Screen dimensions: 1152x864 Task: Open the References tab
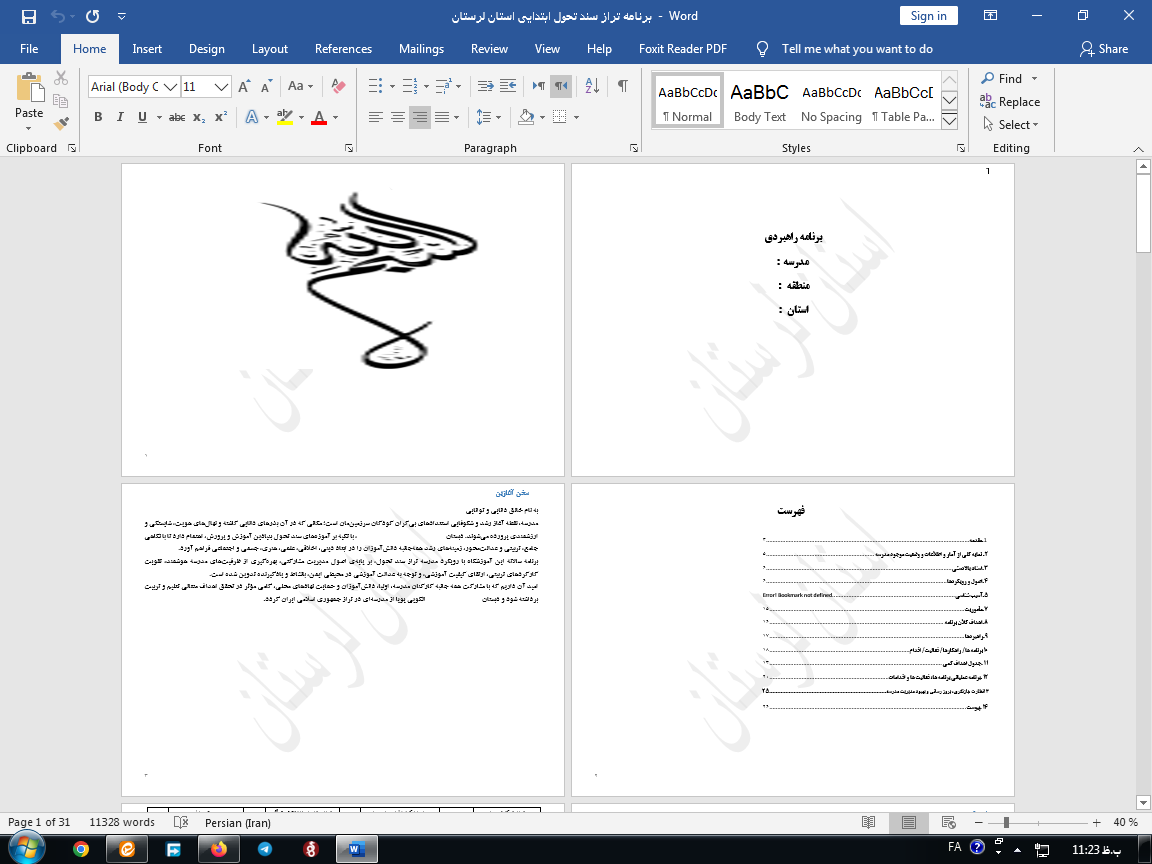343,49
